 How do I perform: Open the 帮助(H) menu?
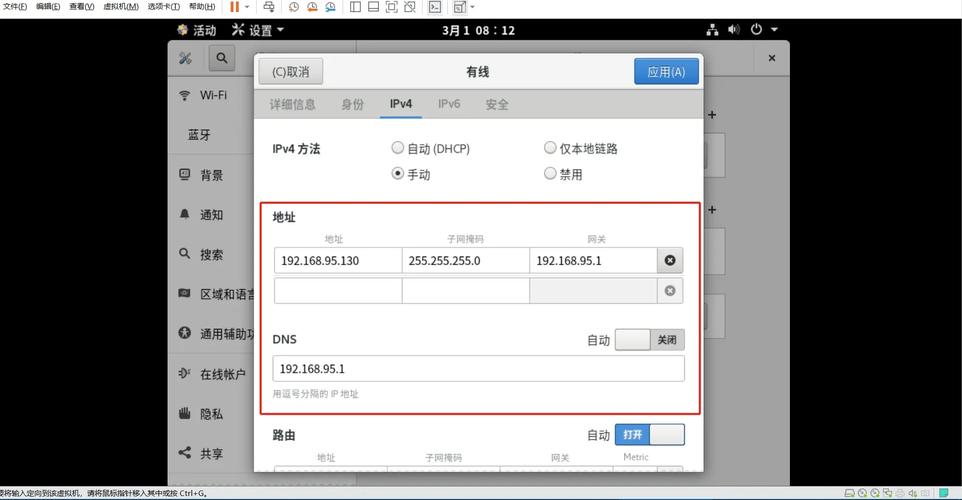(202, 7)
